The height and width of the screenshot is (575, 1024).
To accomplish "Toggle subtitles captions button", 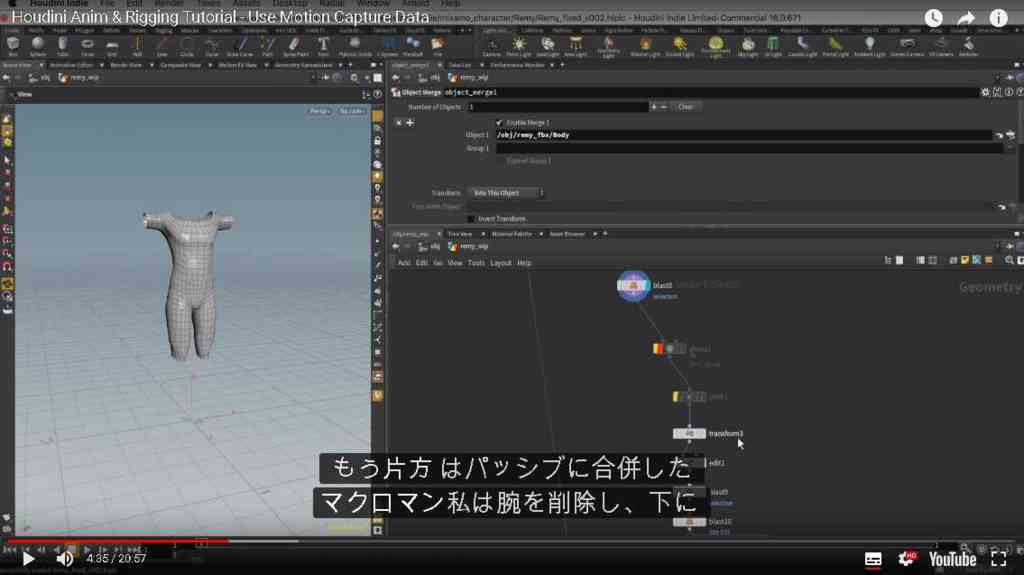I will (872, 559).
